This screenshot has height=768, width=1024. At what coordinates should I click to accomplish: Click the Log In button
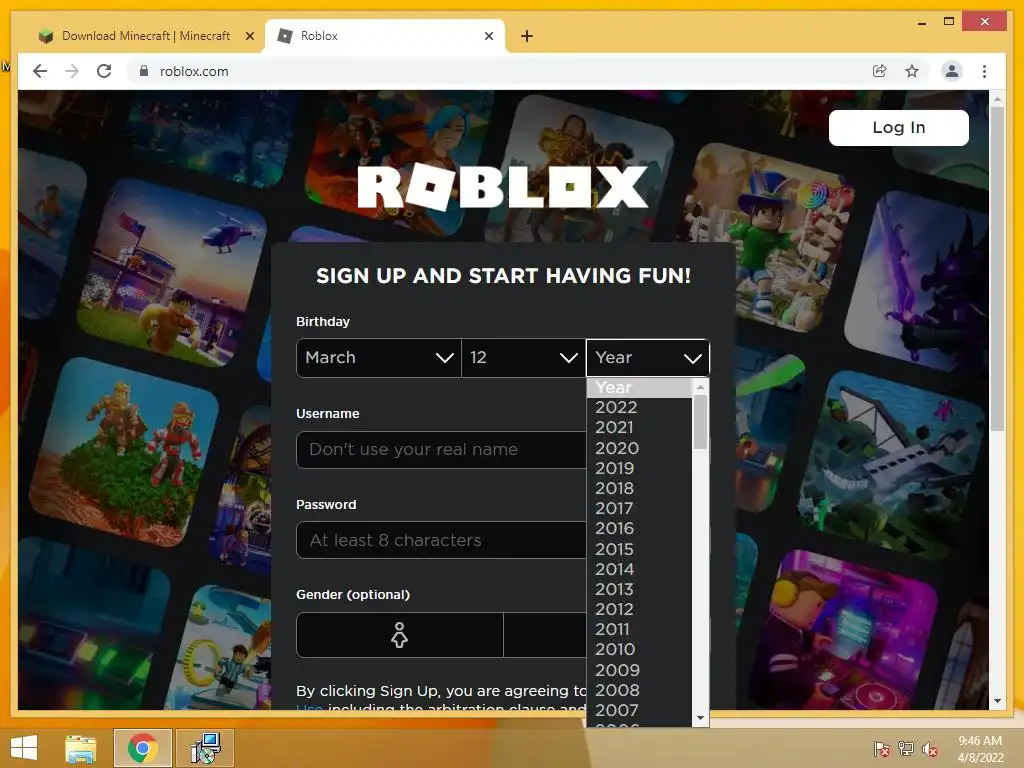click(x=899, y=127)
